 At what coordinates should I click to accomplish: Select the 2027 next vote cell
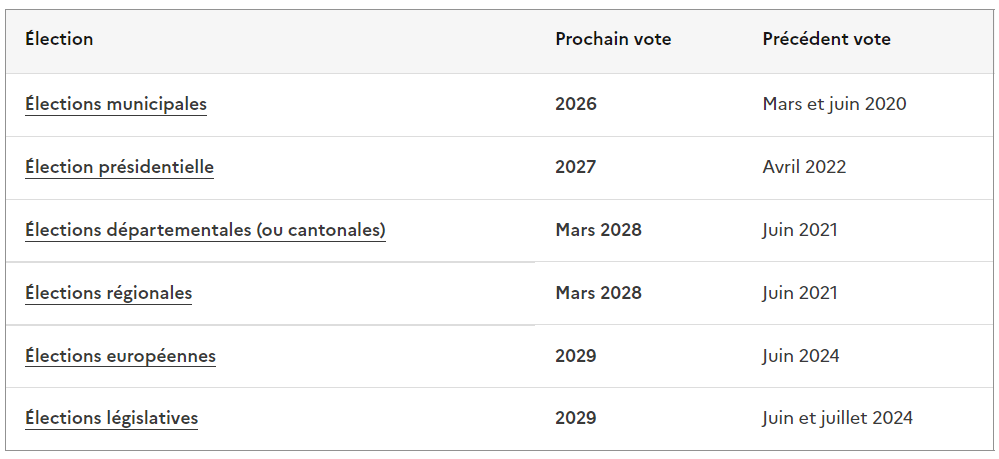[x=576, y=167]
